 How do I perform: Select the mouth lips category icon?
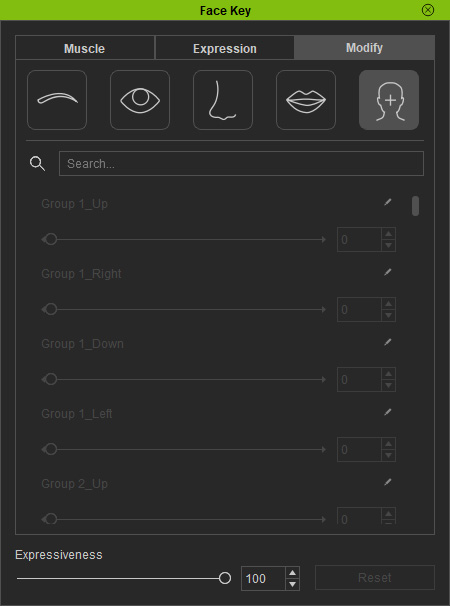[x=306, y=100]
